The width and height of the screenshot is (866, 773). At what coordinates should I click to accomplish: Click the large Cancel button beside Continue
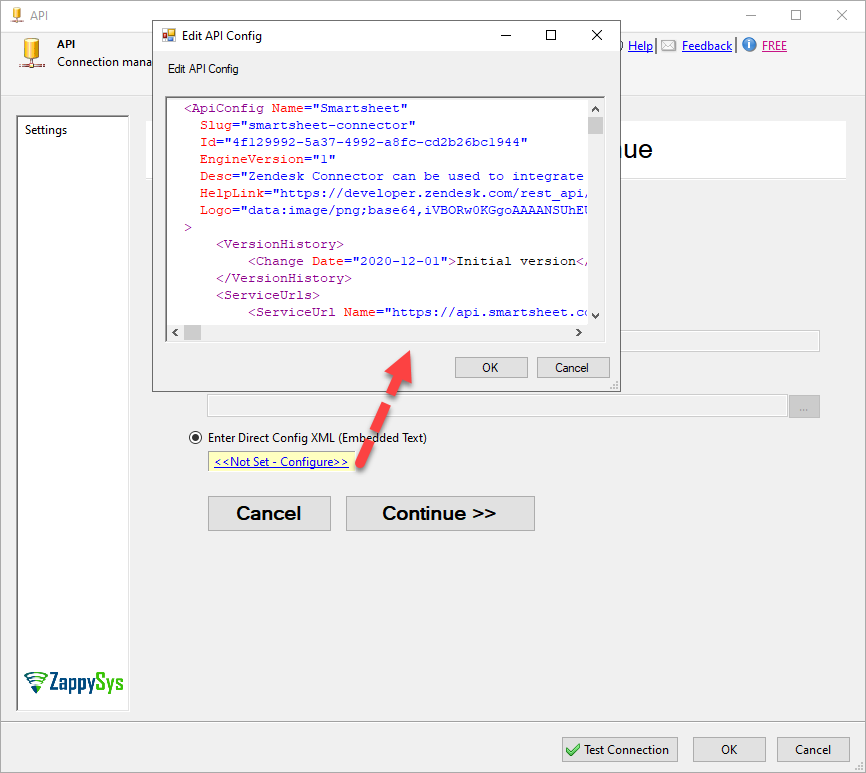click(269, 513)
